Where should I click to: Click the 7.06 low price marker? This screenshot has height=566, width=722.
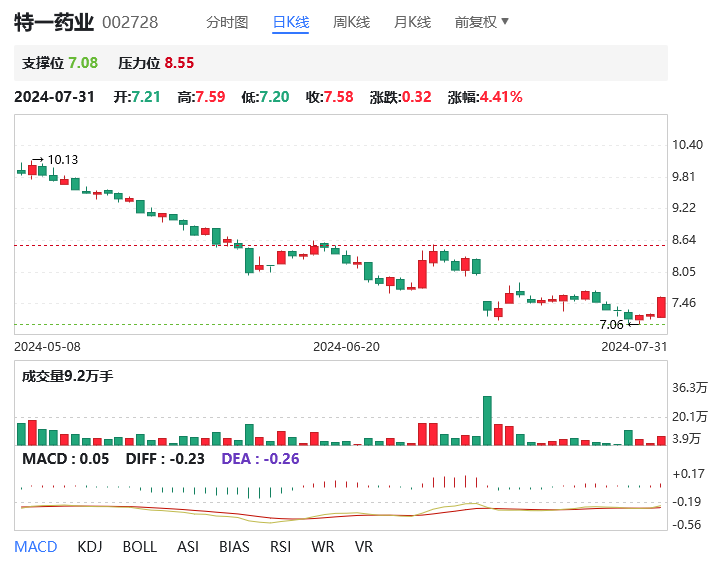[x=611, y=324]
